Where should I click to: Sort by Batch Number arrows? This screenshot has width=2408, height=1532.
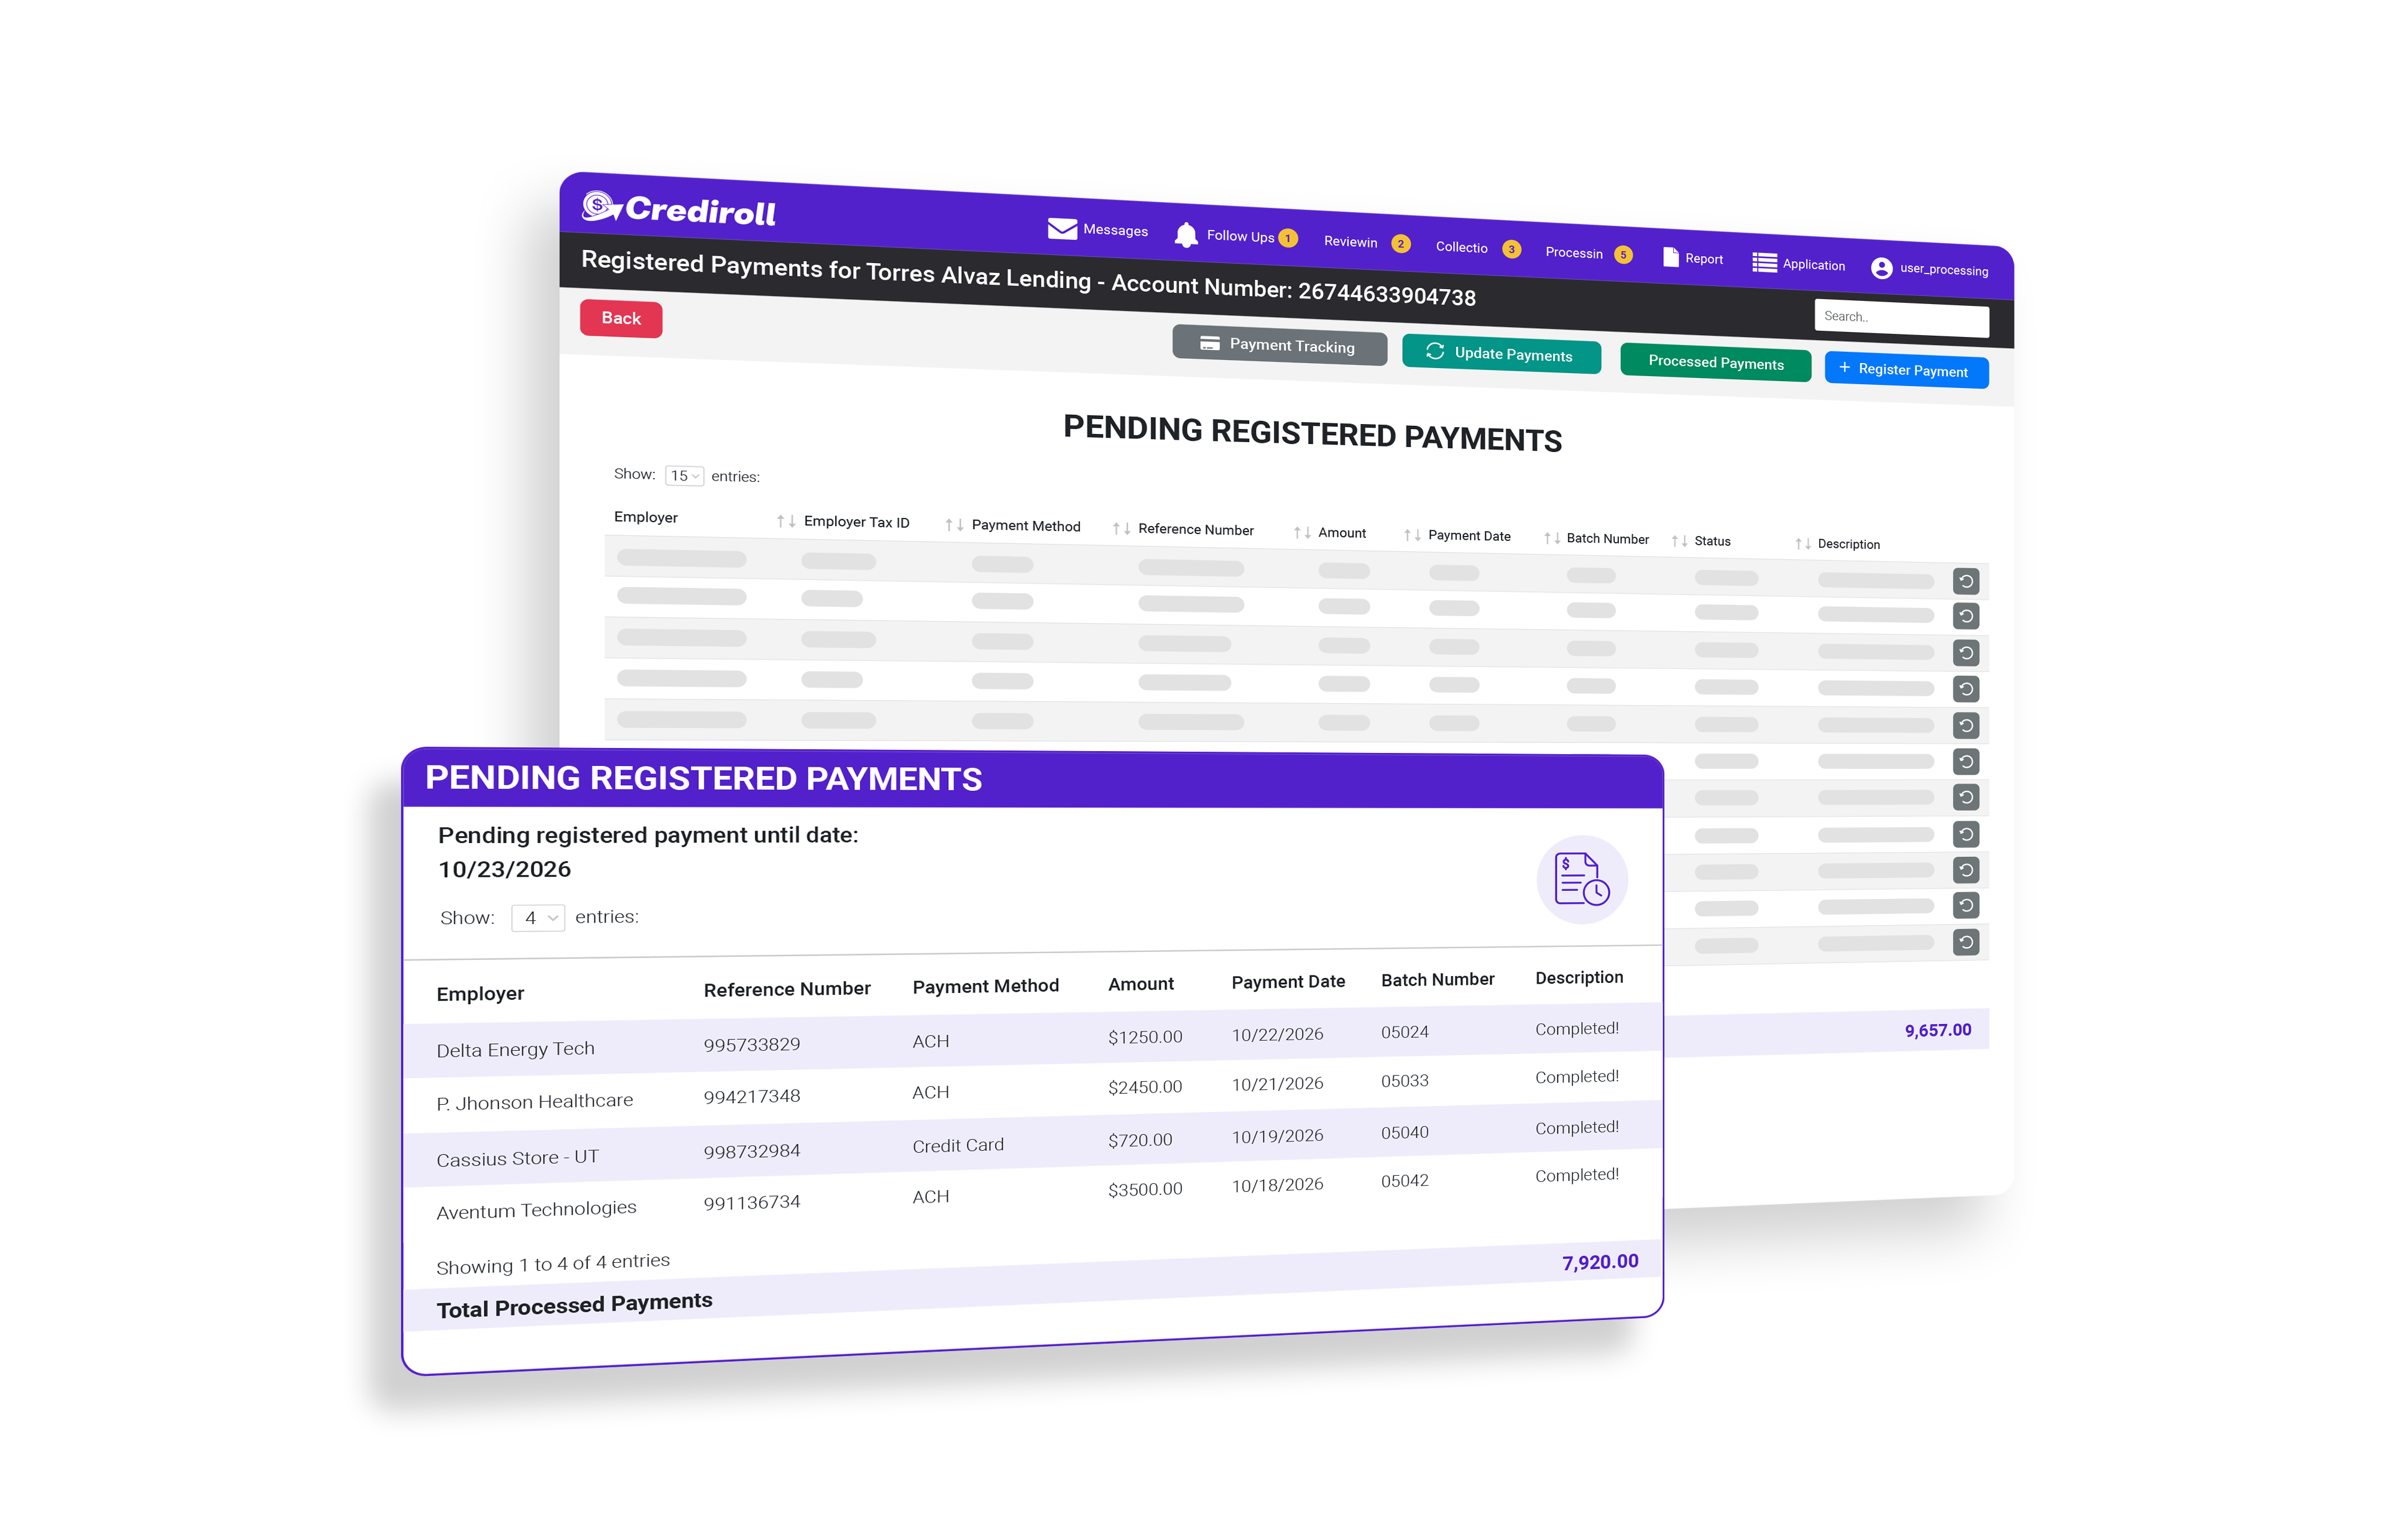point(1551,538)
